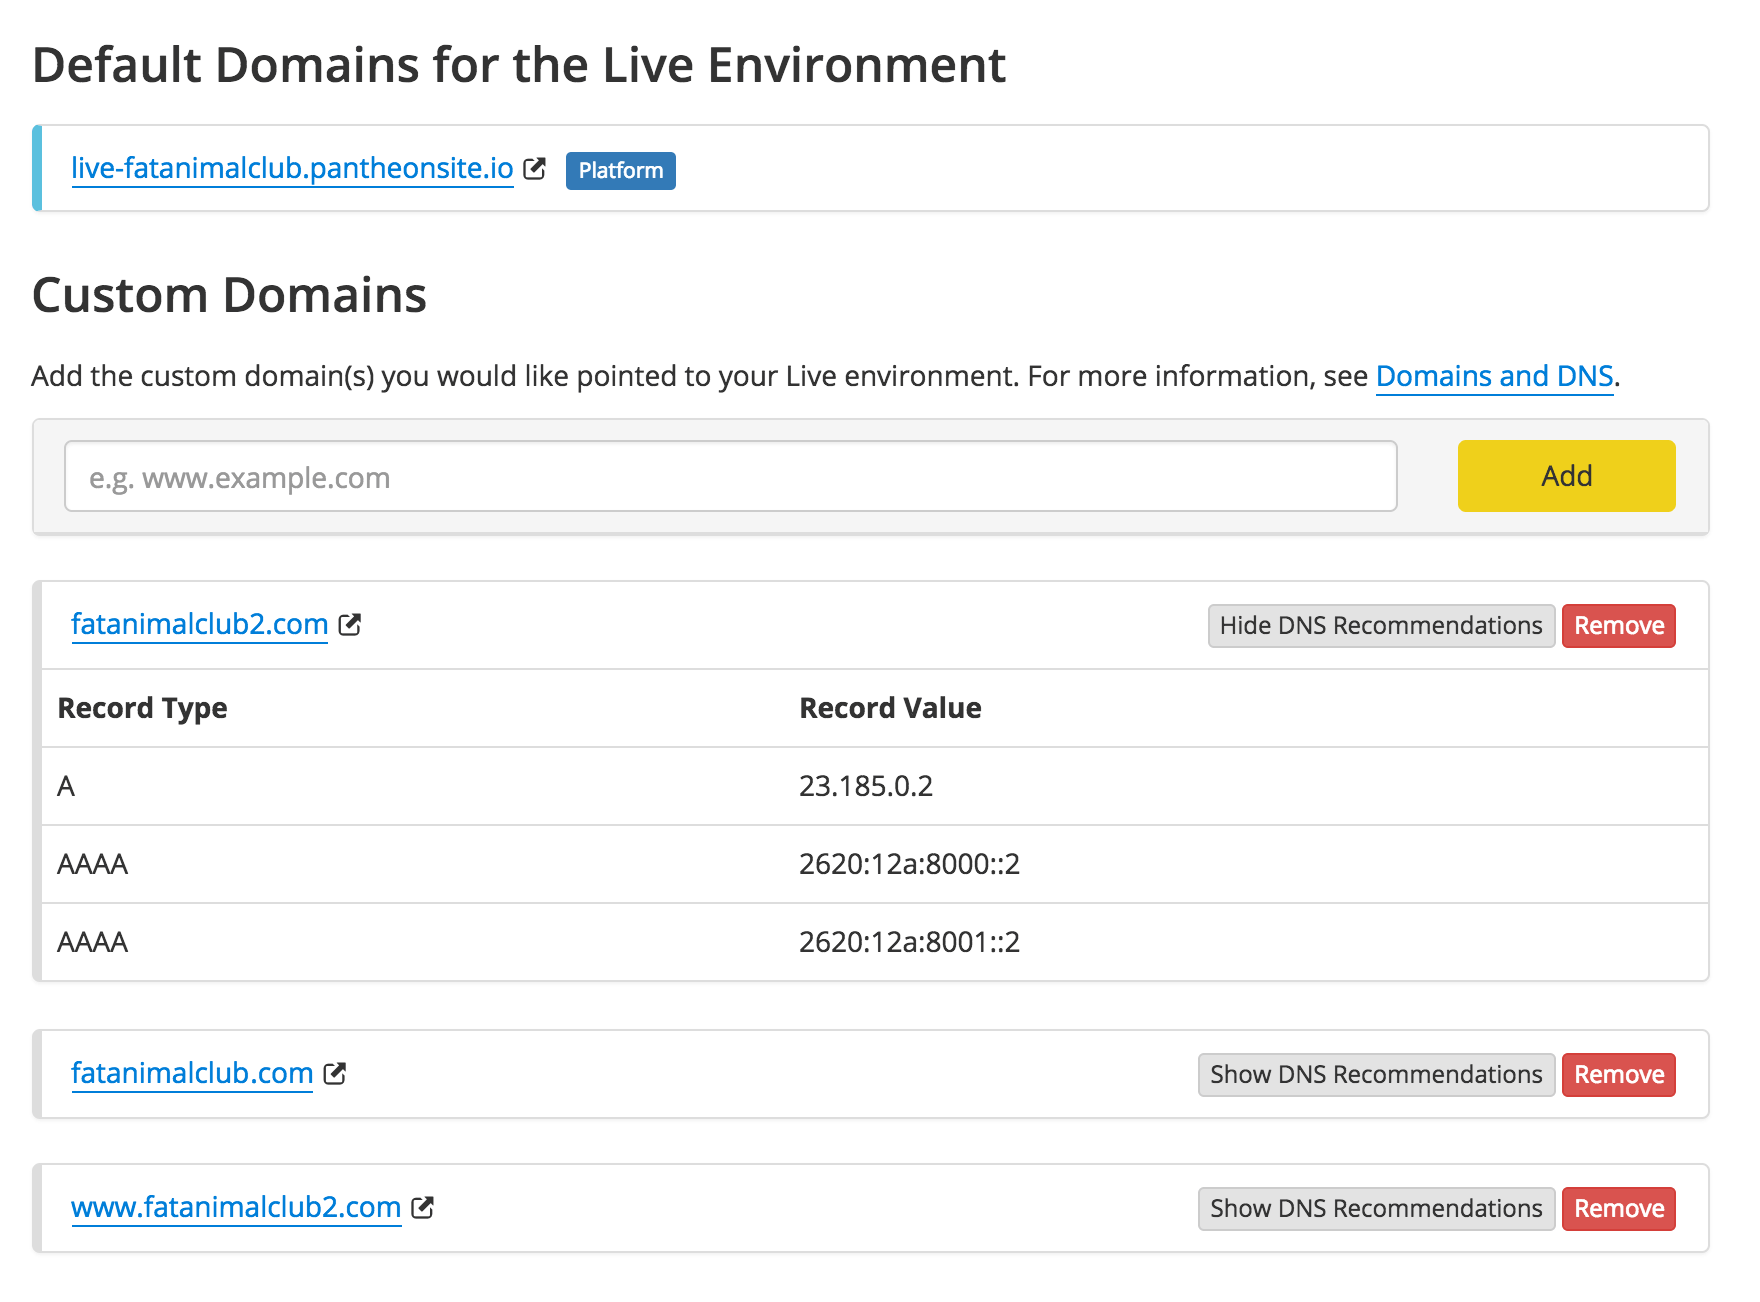
Task: Select the 23.185.0.2 record value
Action: click(x=866, y=786)
